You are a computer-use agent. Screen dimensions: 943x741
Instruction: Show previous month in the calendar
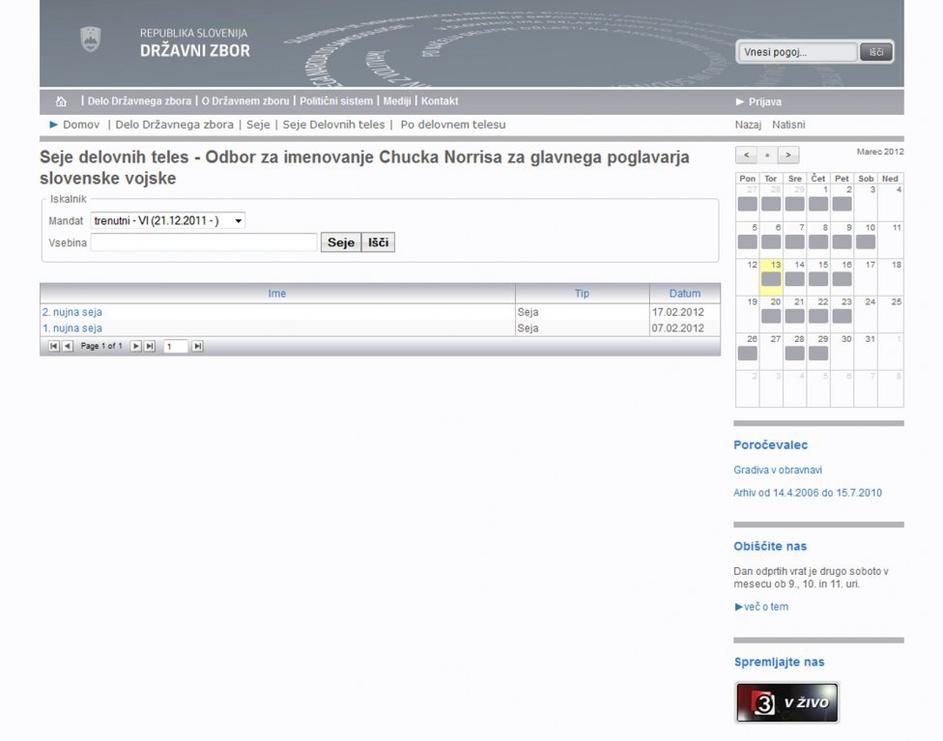tap(746, 155)
